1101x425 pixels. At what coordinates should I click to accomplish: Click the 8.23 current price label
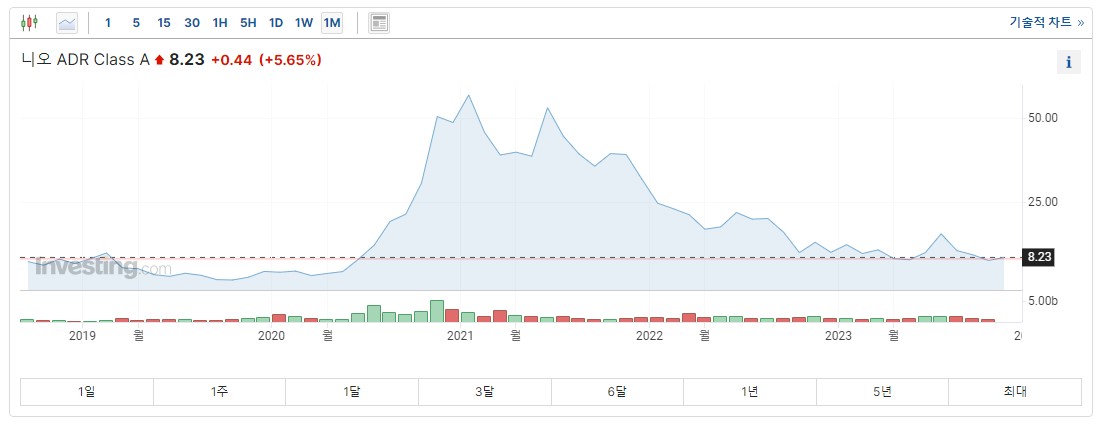[1039, 257]
